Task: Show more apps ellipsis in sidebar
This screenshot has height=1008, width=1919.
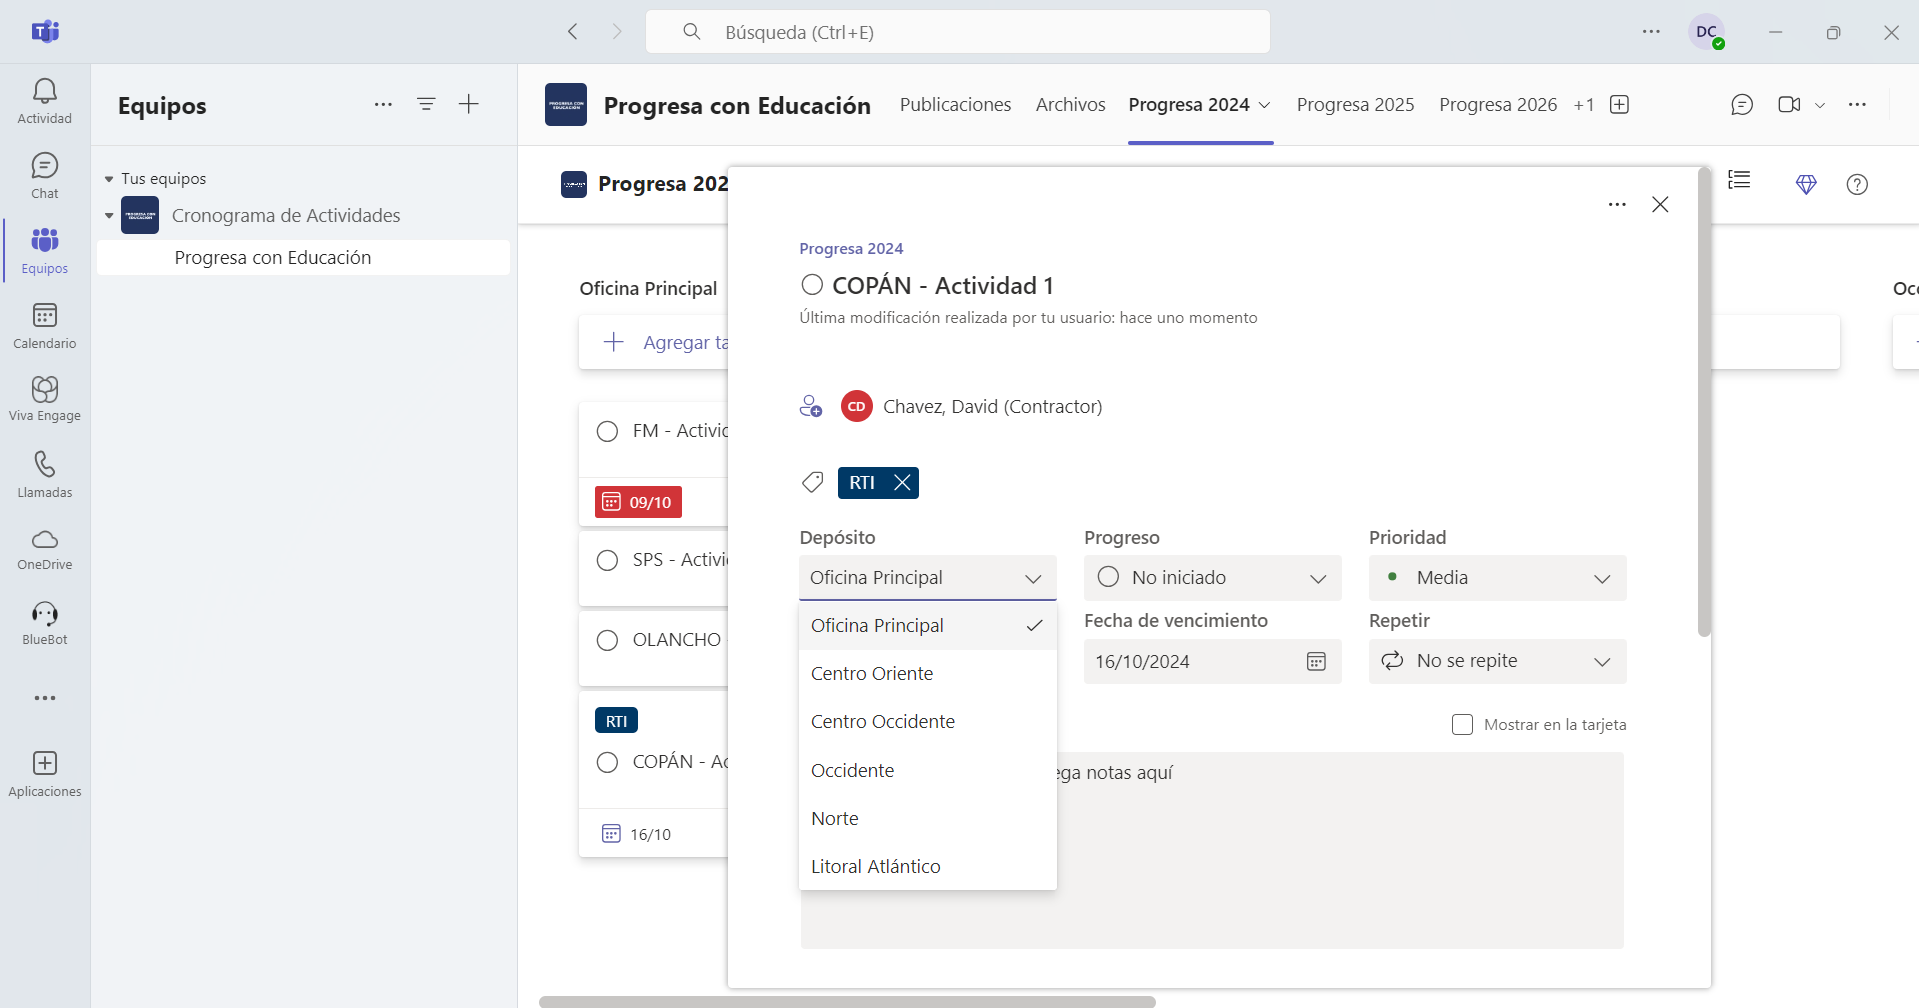Action: [x=45, y=698]
